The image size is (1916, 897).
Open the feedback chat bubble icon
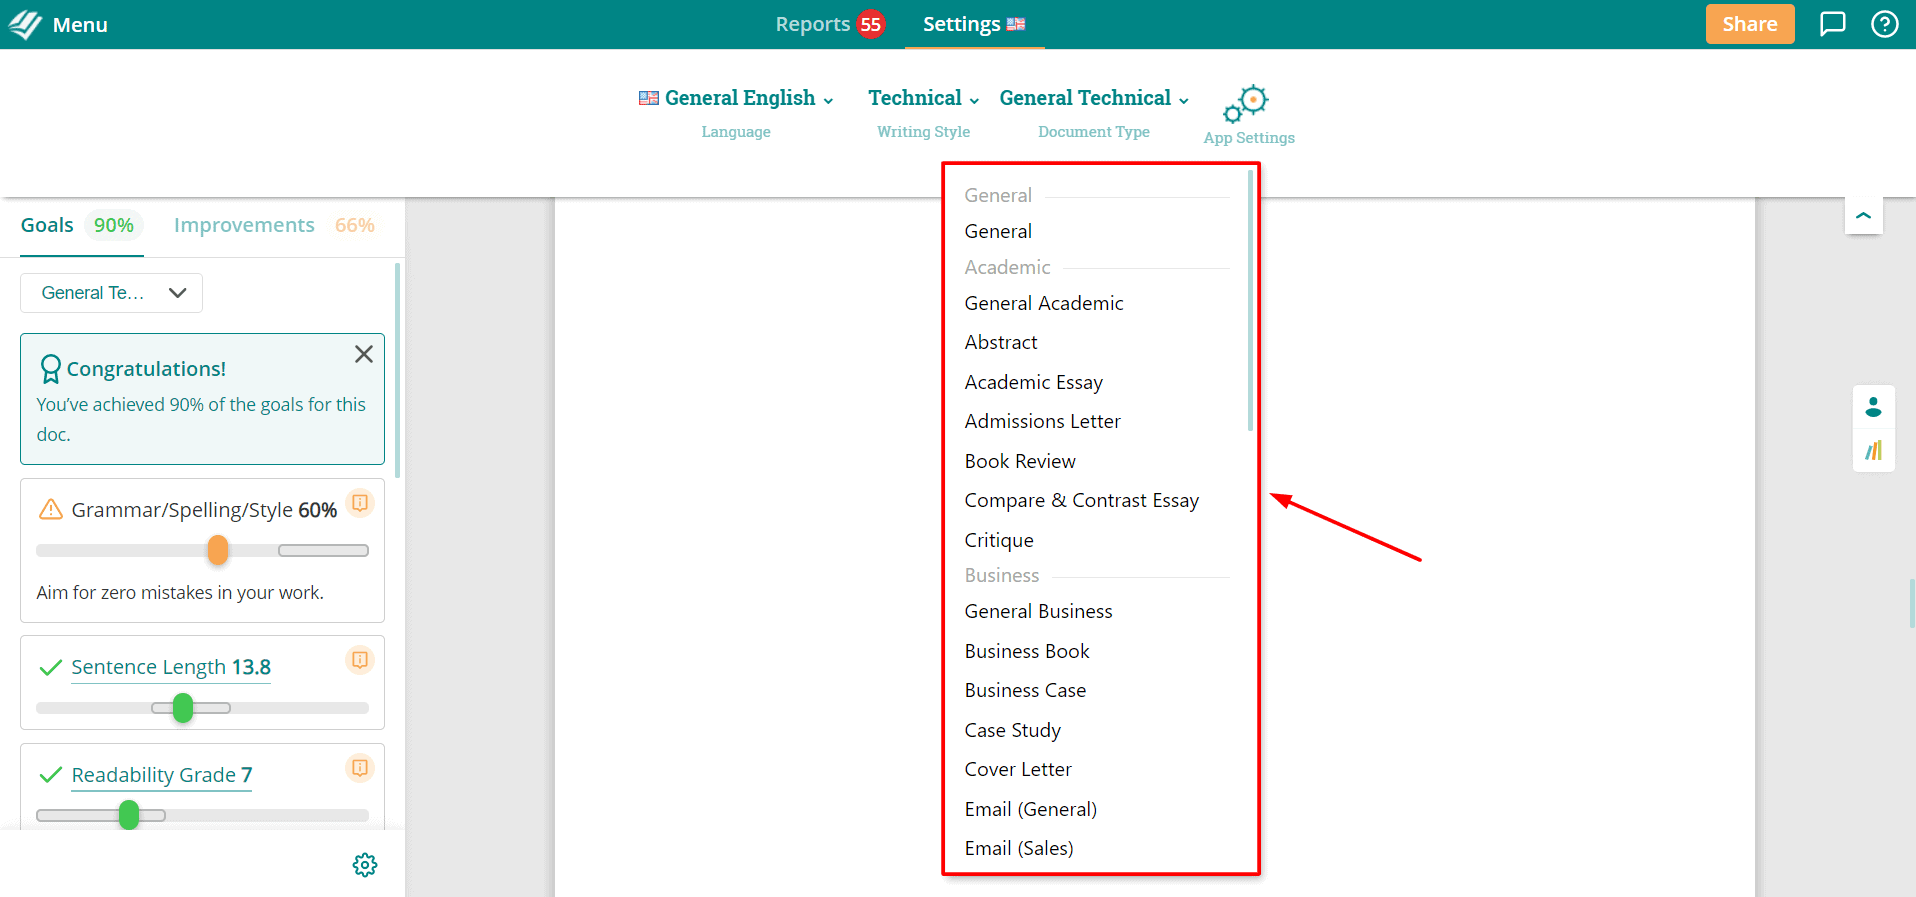pyautogui.click(x=1832, y=24)
